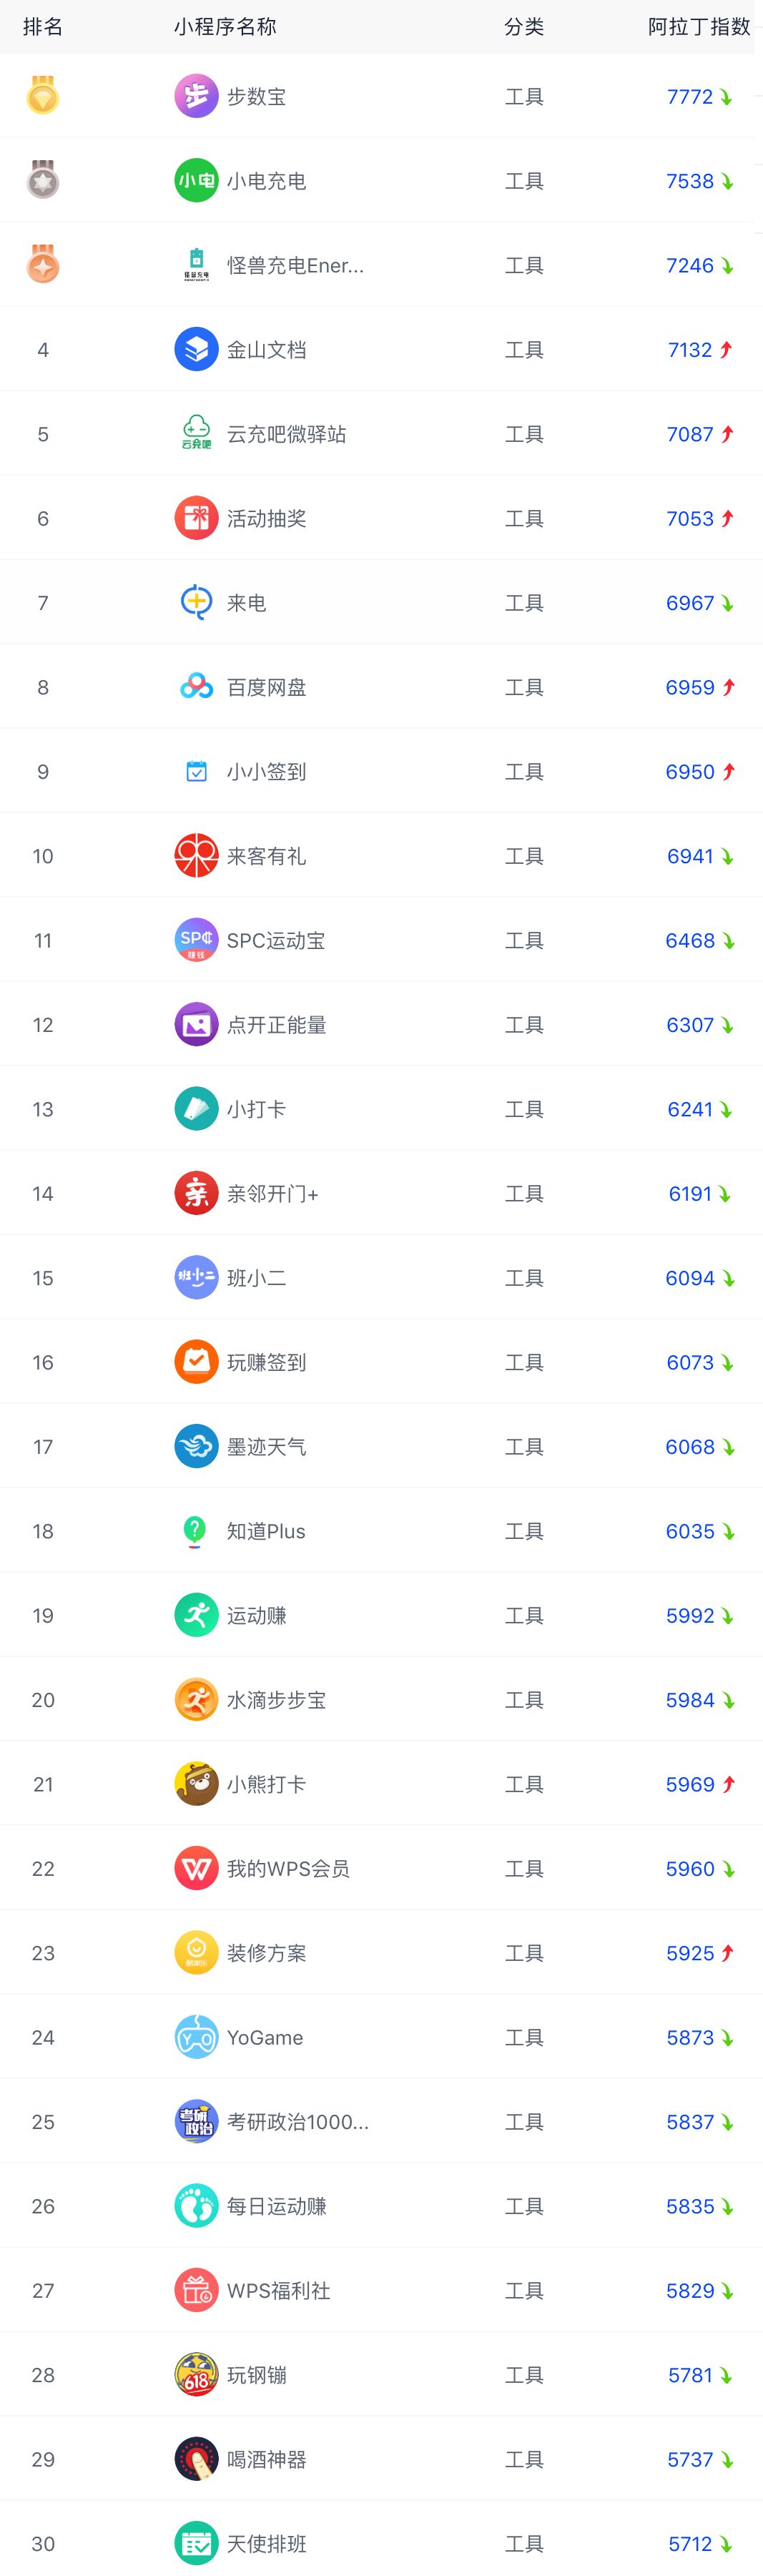This screenshot has width=763, height=2576.
Task: Open the 喝酒神器 icon
Action: pos(196,2459)
